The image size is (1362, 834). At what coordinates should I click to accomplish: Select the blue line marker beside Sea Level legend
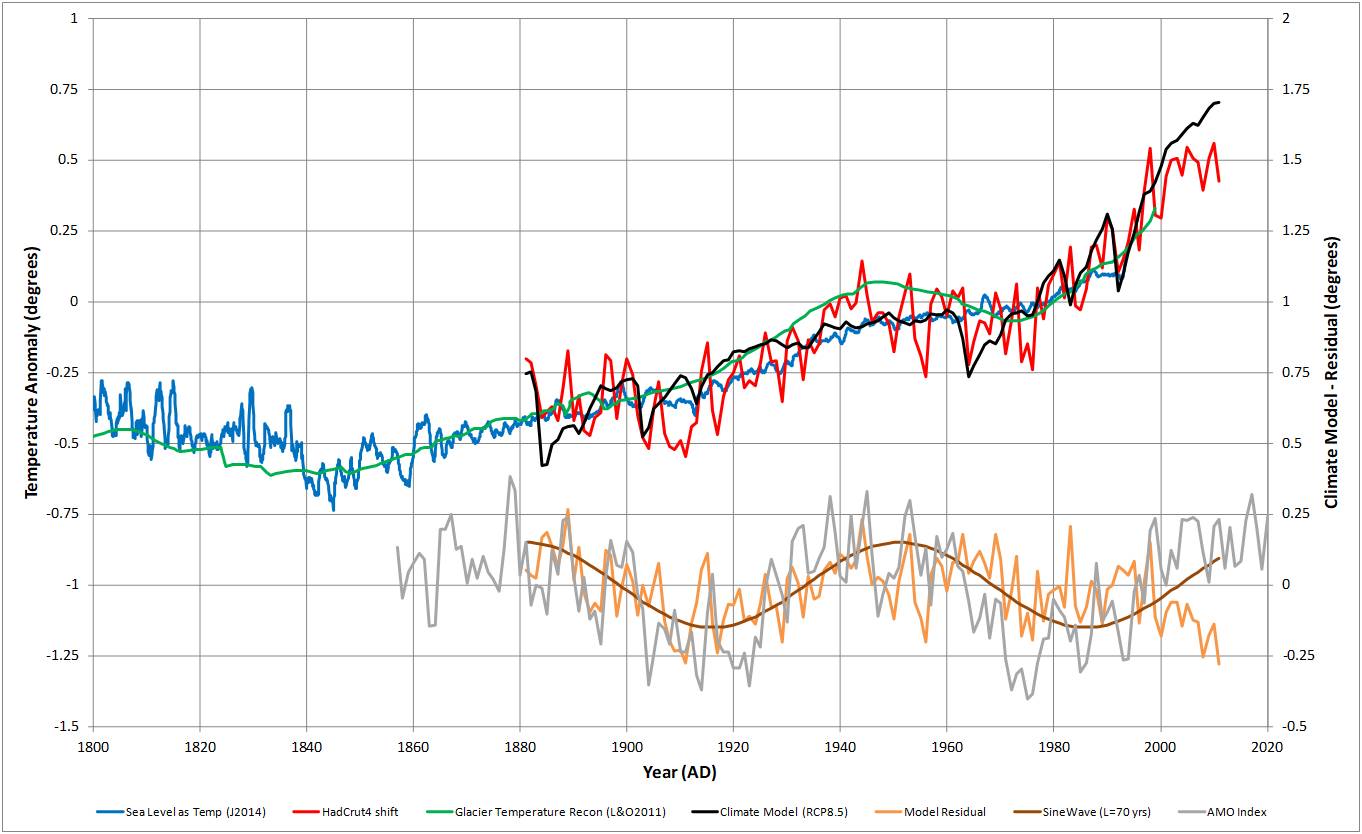[x=108, y=813]
